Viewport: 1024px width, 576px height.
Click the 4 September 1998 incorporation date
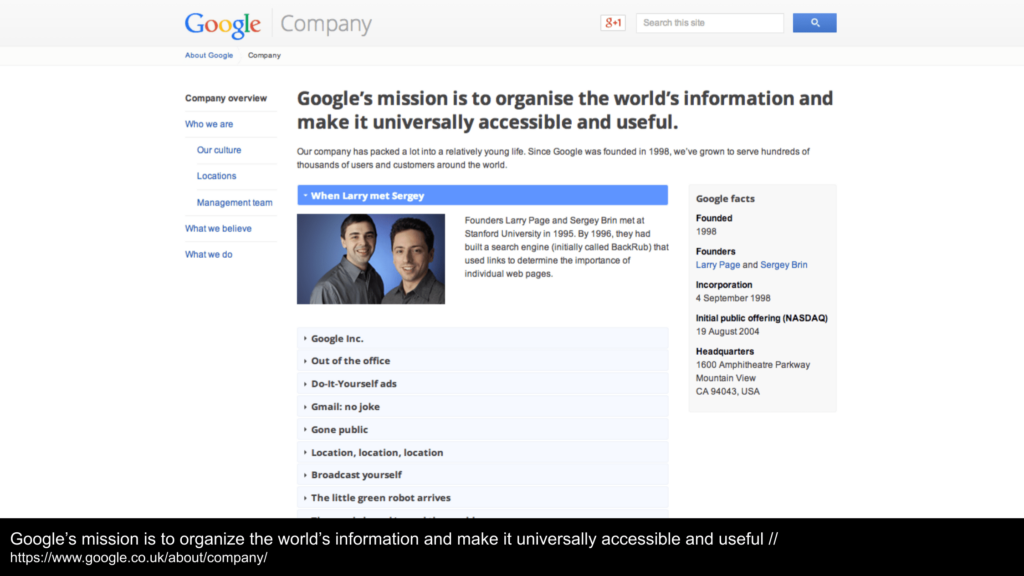coord(733,298)
